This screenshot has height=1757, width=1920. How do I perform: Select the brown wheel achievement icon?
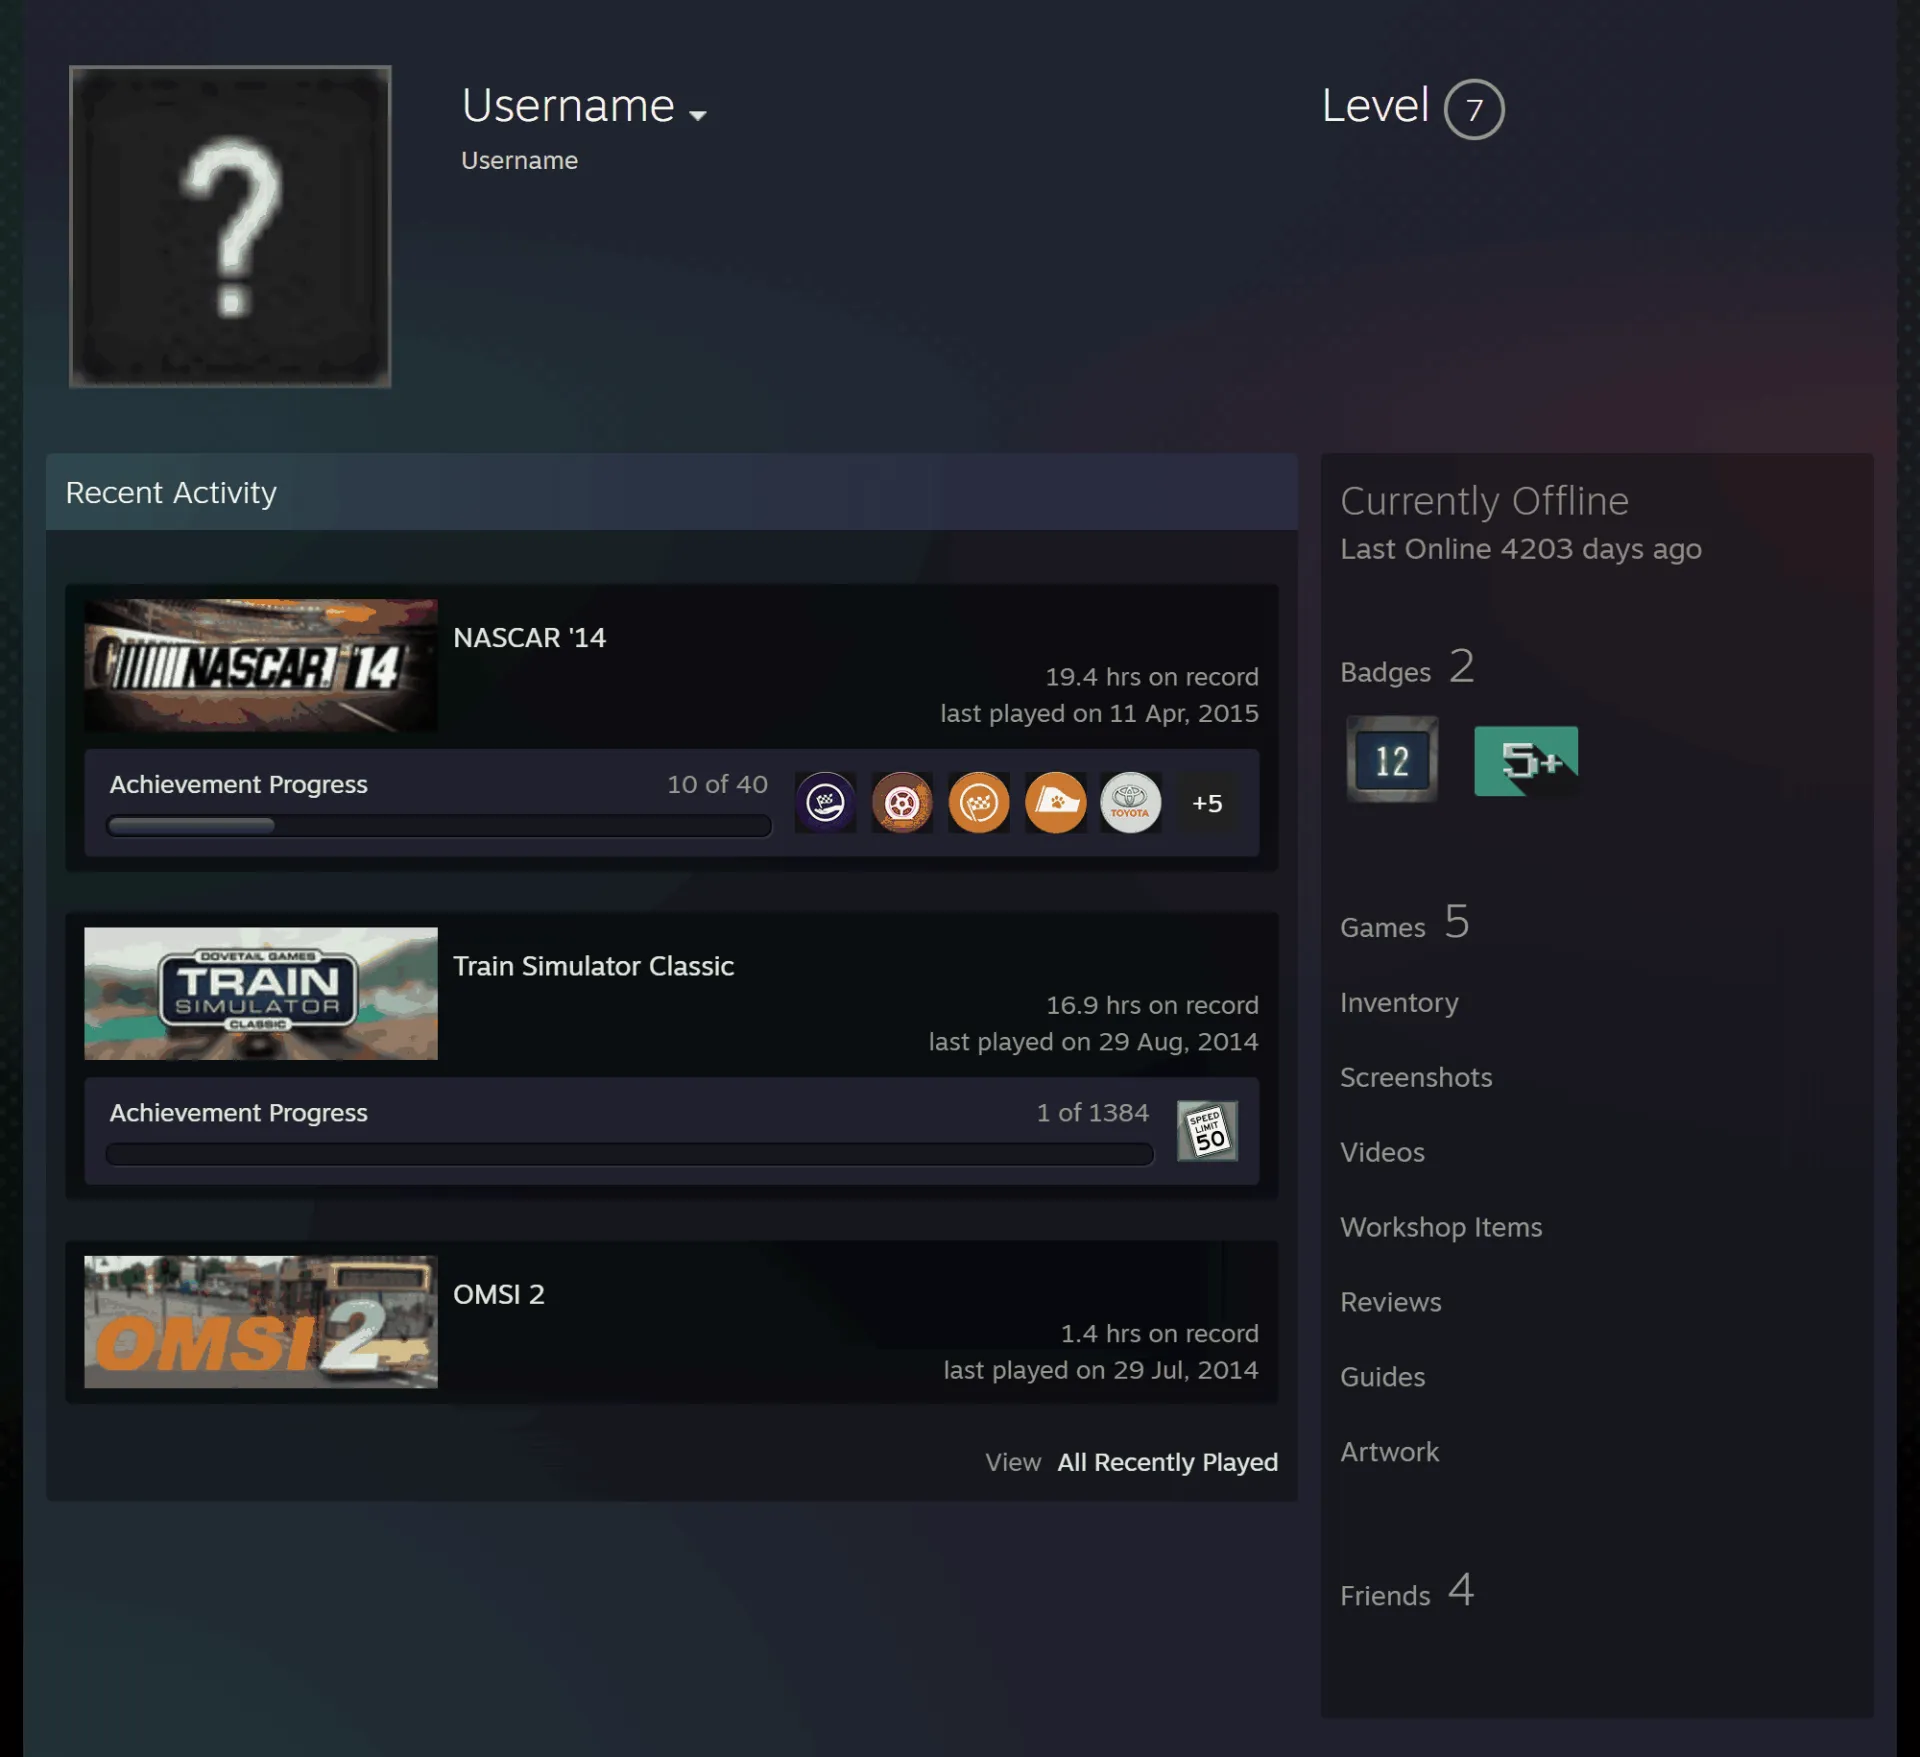(x=902, y=802)
